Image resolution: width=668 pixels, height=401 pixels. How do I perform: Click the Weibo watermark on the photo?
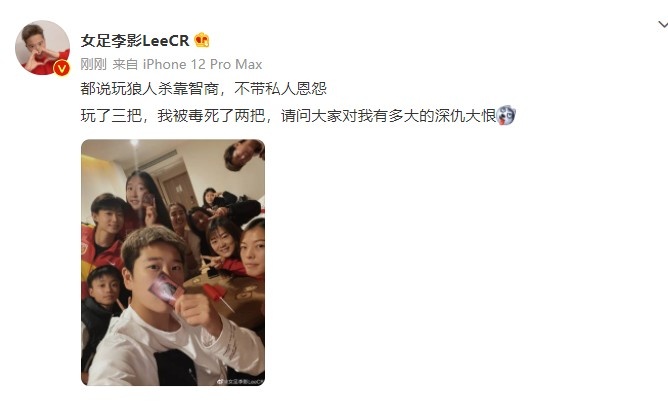coord(241,382)
